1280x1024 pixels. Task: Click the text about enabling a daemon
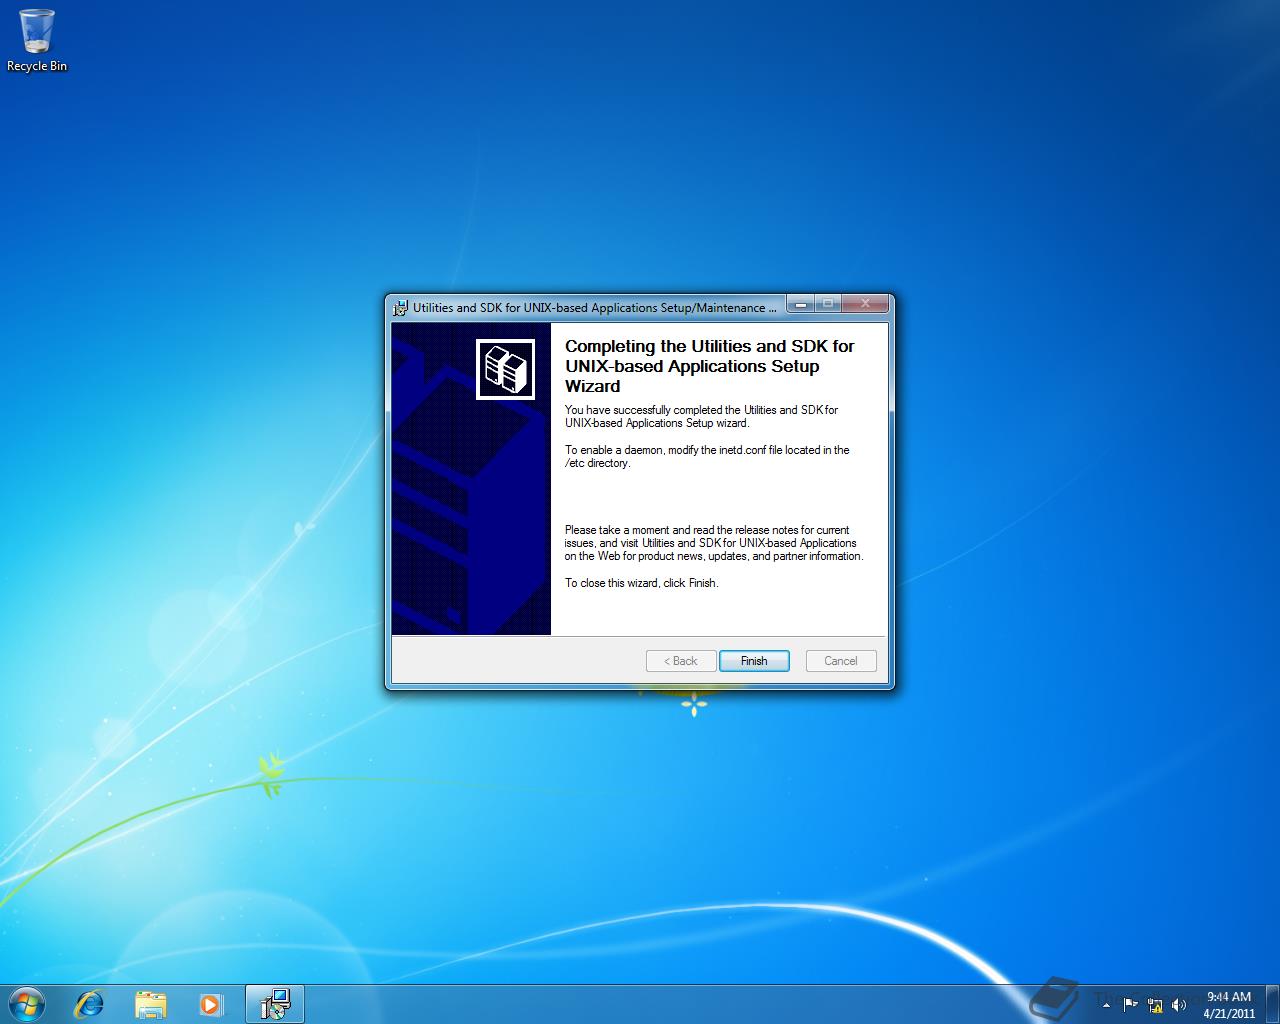point(707,456)
